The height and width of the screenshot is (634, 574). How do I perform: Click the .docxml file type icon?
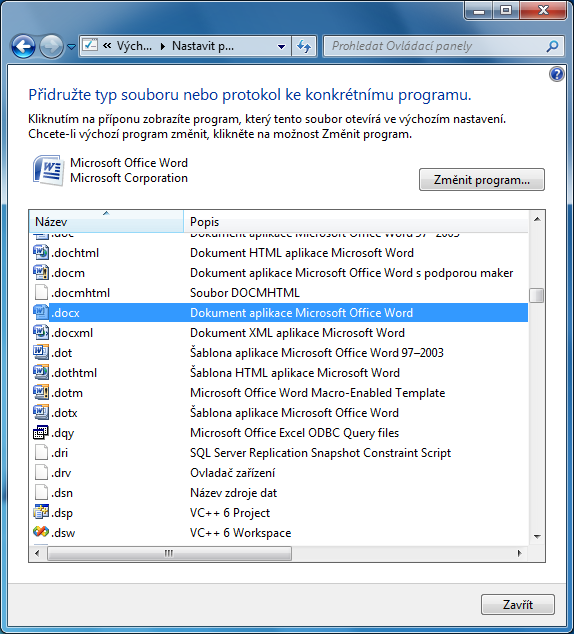point(41,333)
